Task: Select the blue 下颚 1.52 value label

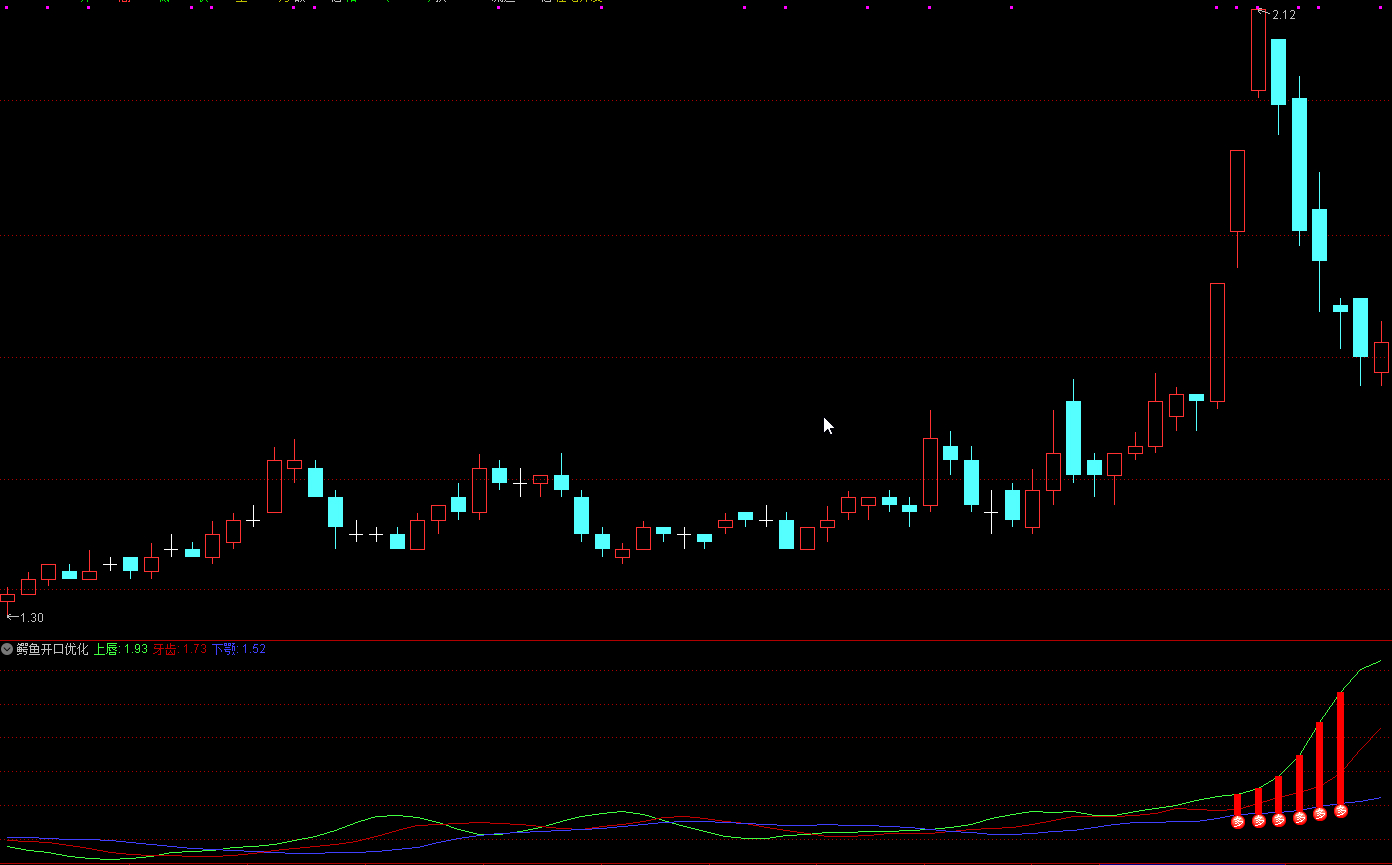Action: (x=238, y=649)
